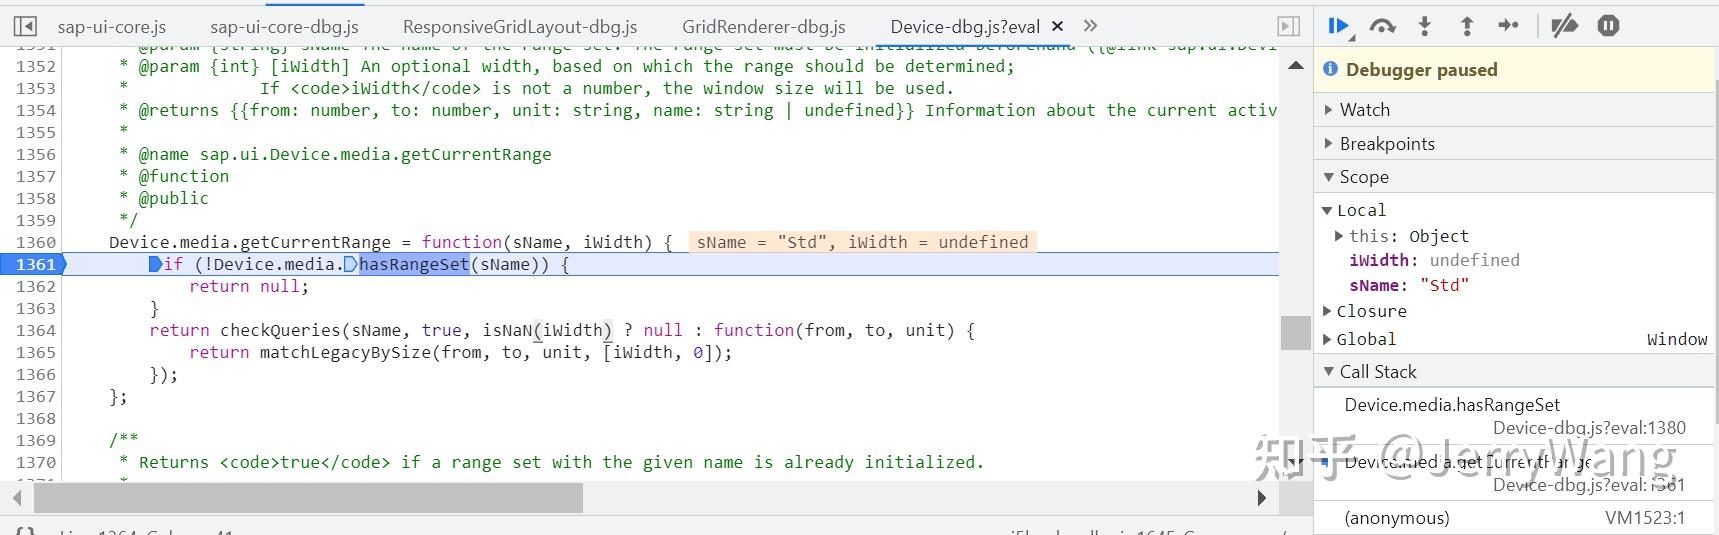Viewport: 1719px width, 535px height.
Task: Click the Debugger paused info banner
Action: (1514, 69)
